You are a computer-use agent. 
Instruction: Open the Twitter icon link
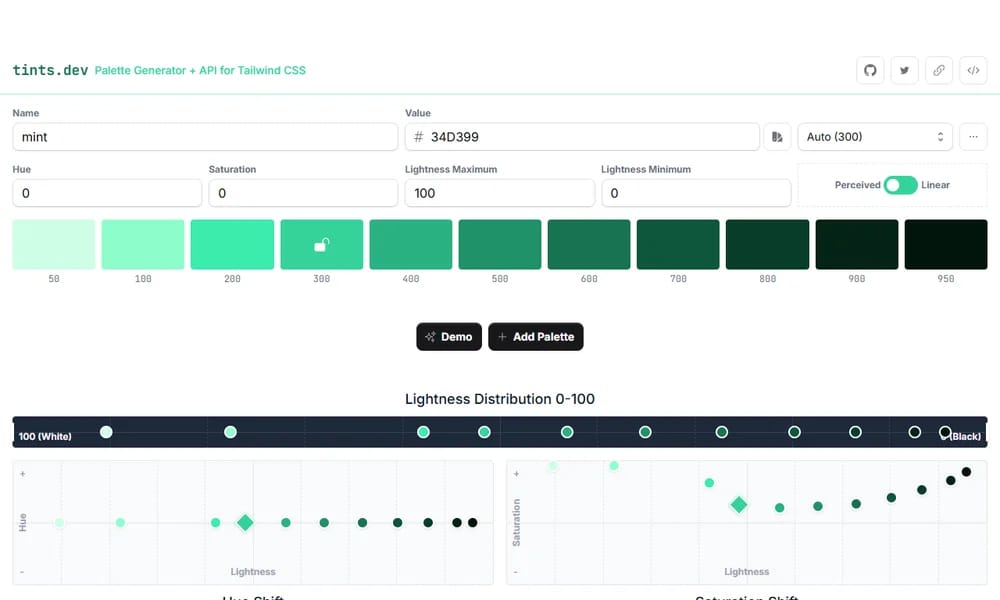904,70
